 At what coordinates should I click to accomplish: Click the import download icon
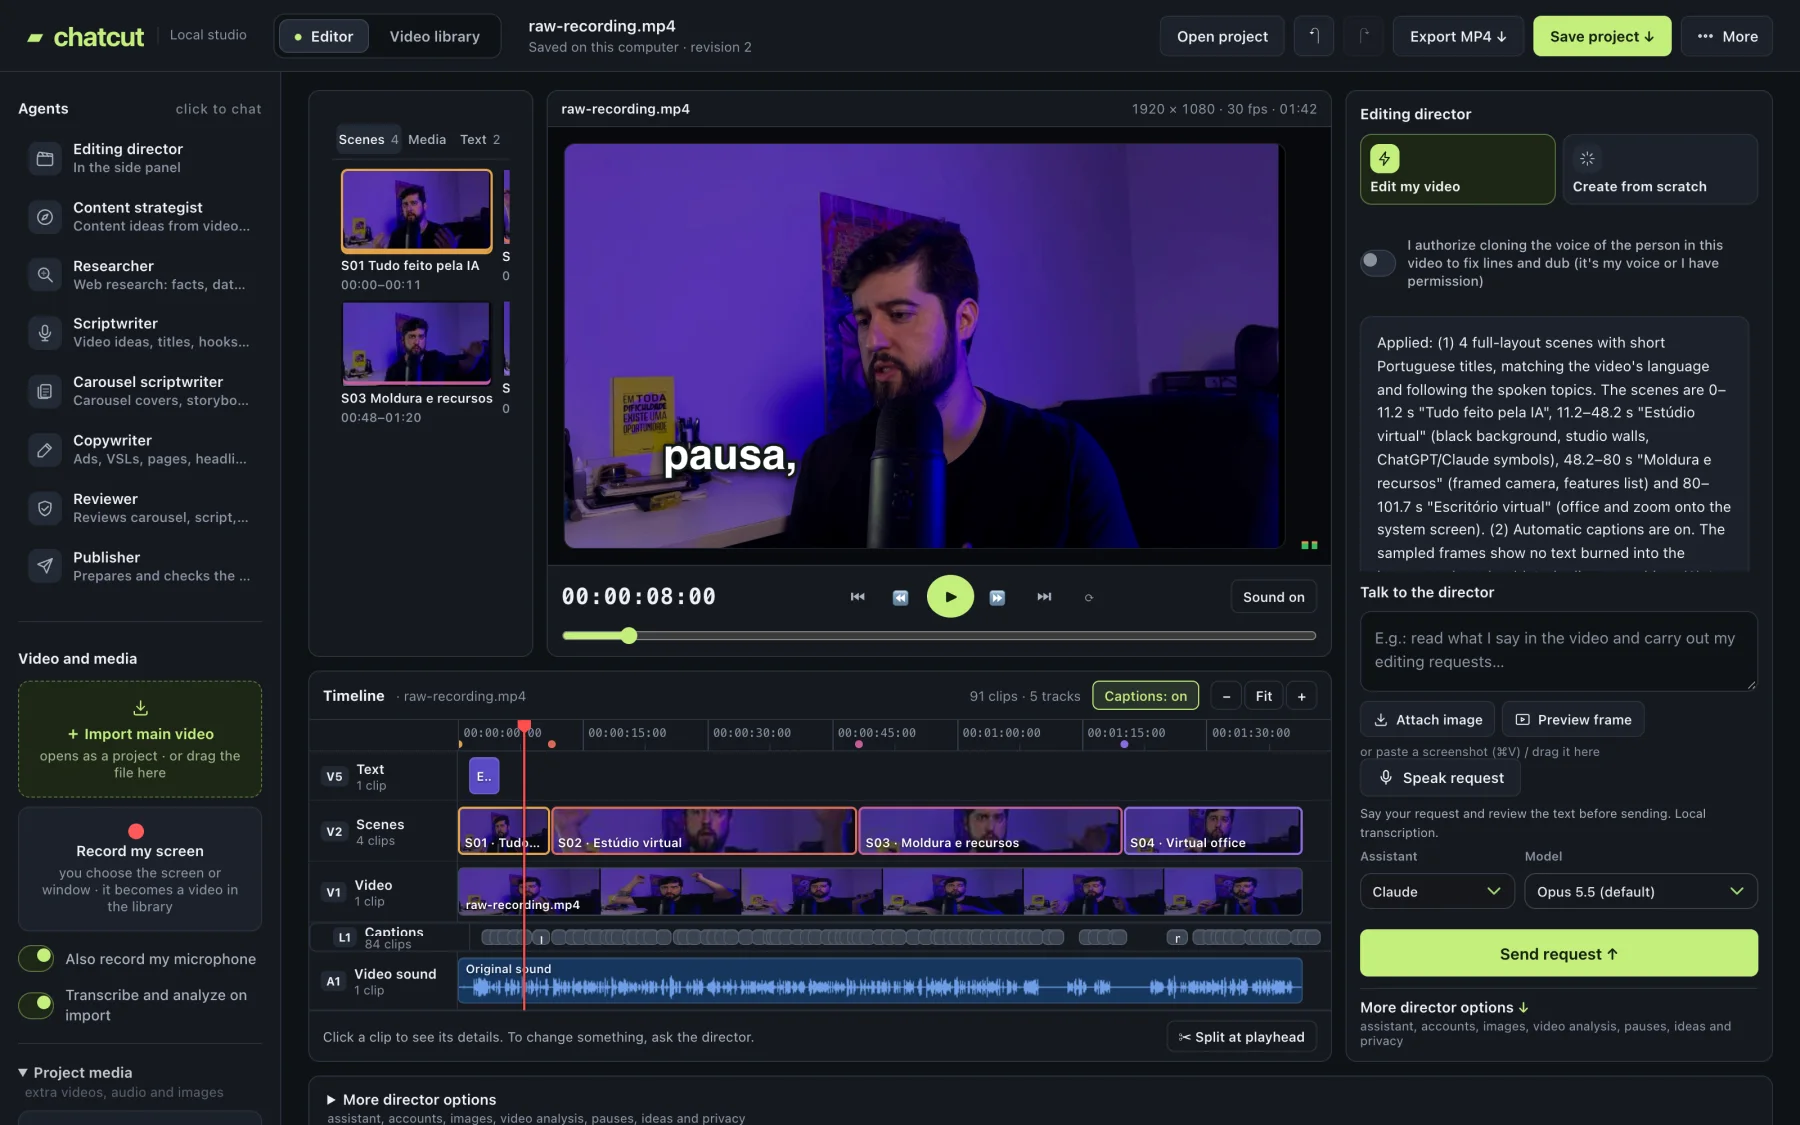140,708
